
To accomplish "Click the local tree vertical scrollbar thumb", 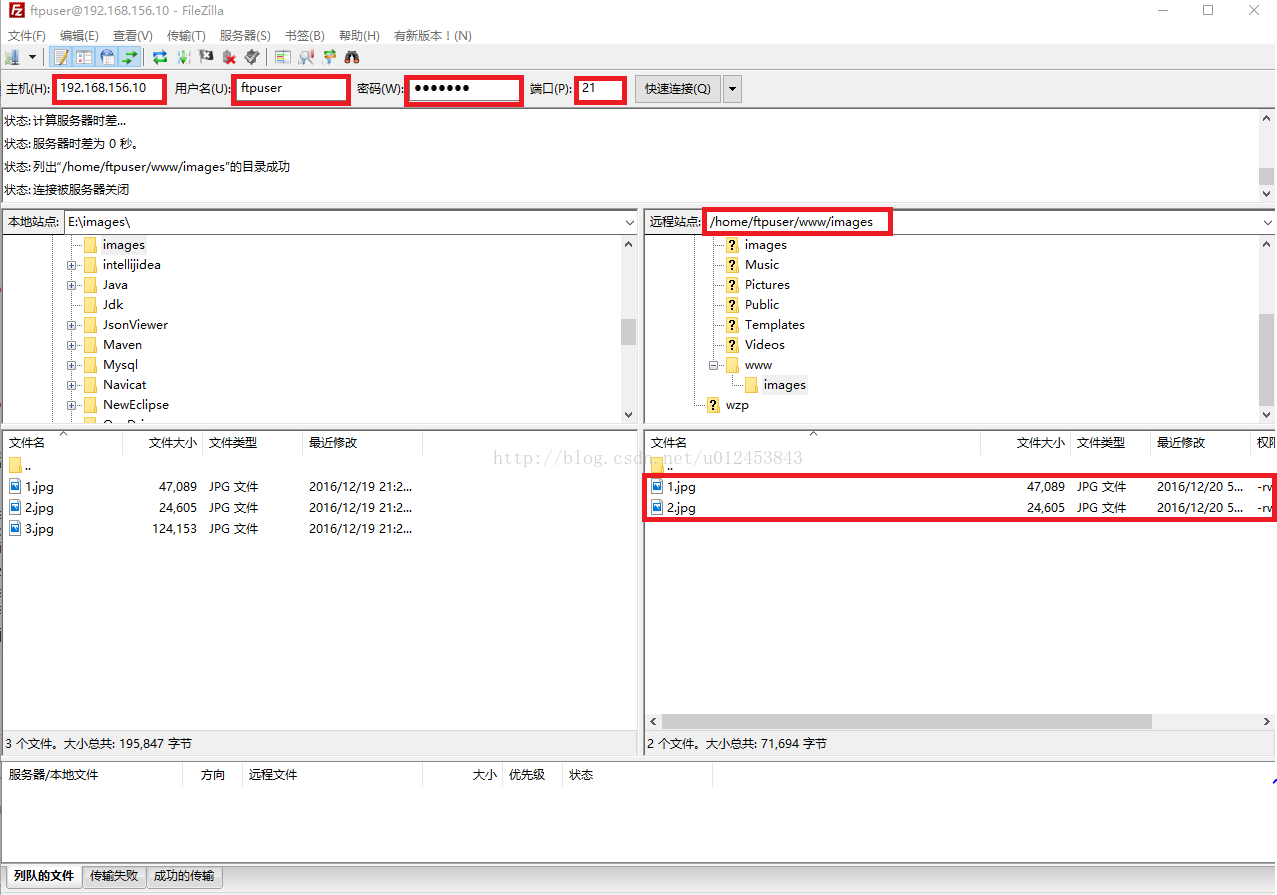I will [x=628, y=332].
